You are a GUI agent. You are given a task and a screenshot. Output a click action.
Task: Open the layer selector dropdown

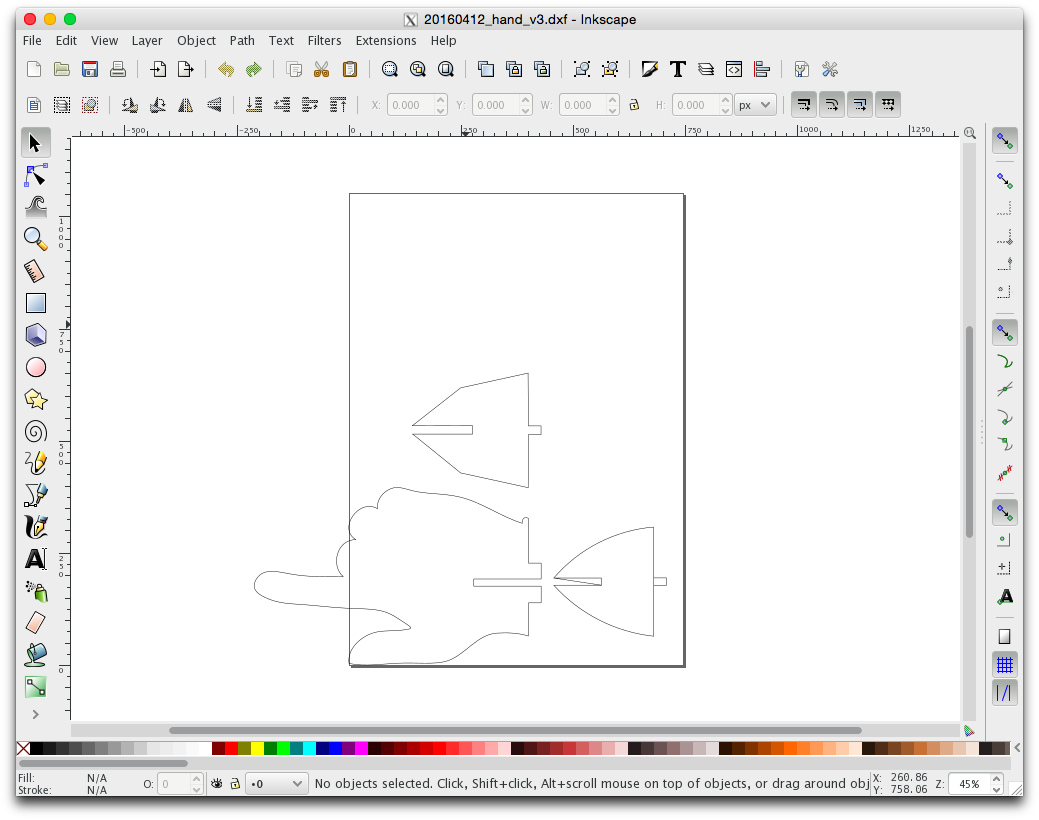click(x=276, y=784)
